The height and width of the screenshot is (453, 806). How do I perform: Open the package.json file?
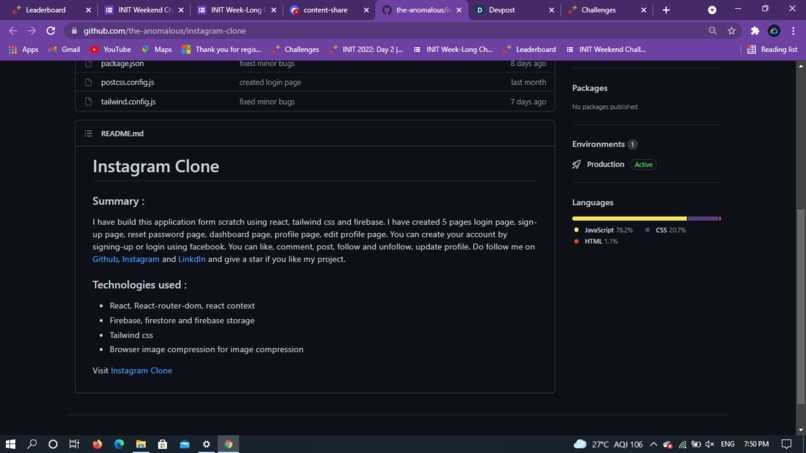click(122, 64)
